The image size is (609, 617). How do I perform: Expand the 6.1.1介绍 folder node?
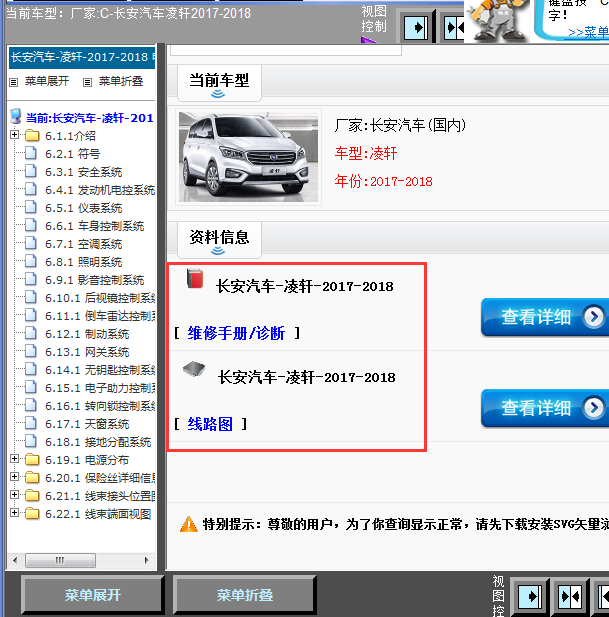14,135
